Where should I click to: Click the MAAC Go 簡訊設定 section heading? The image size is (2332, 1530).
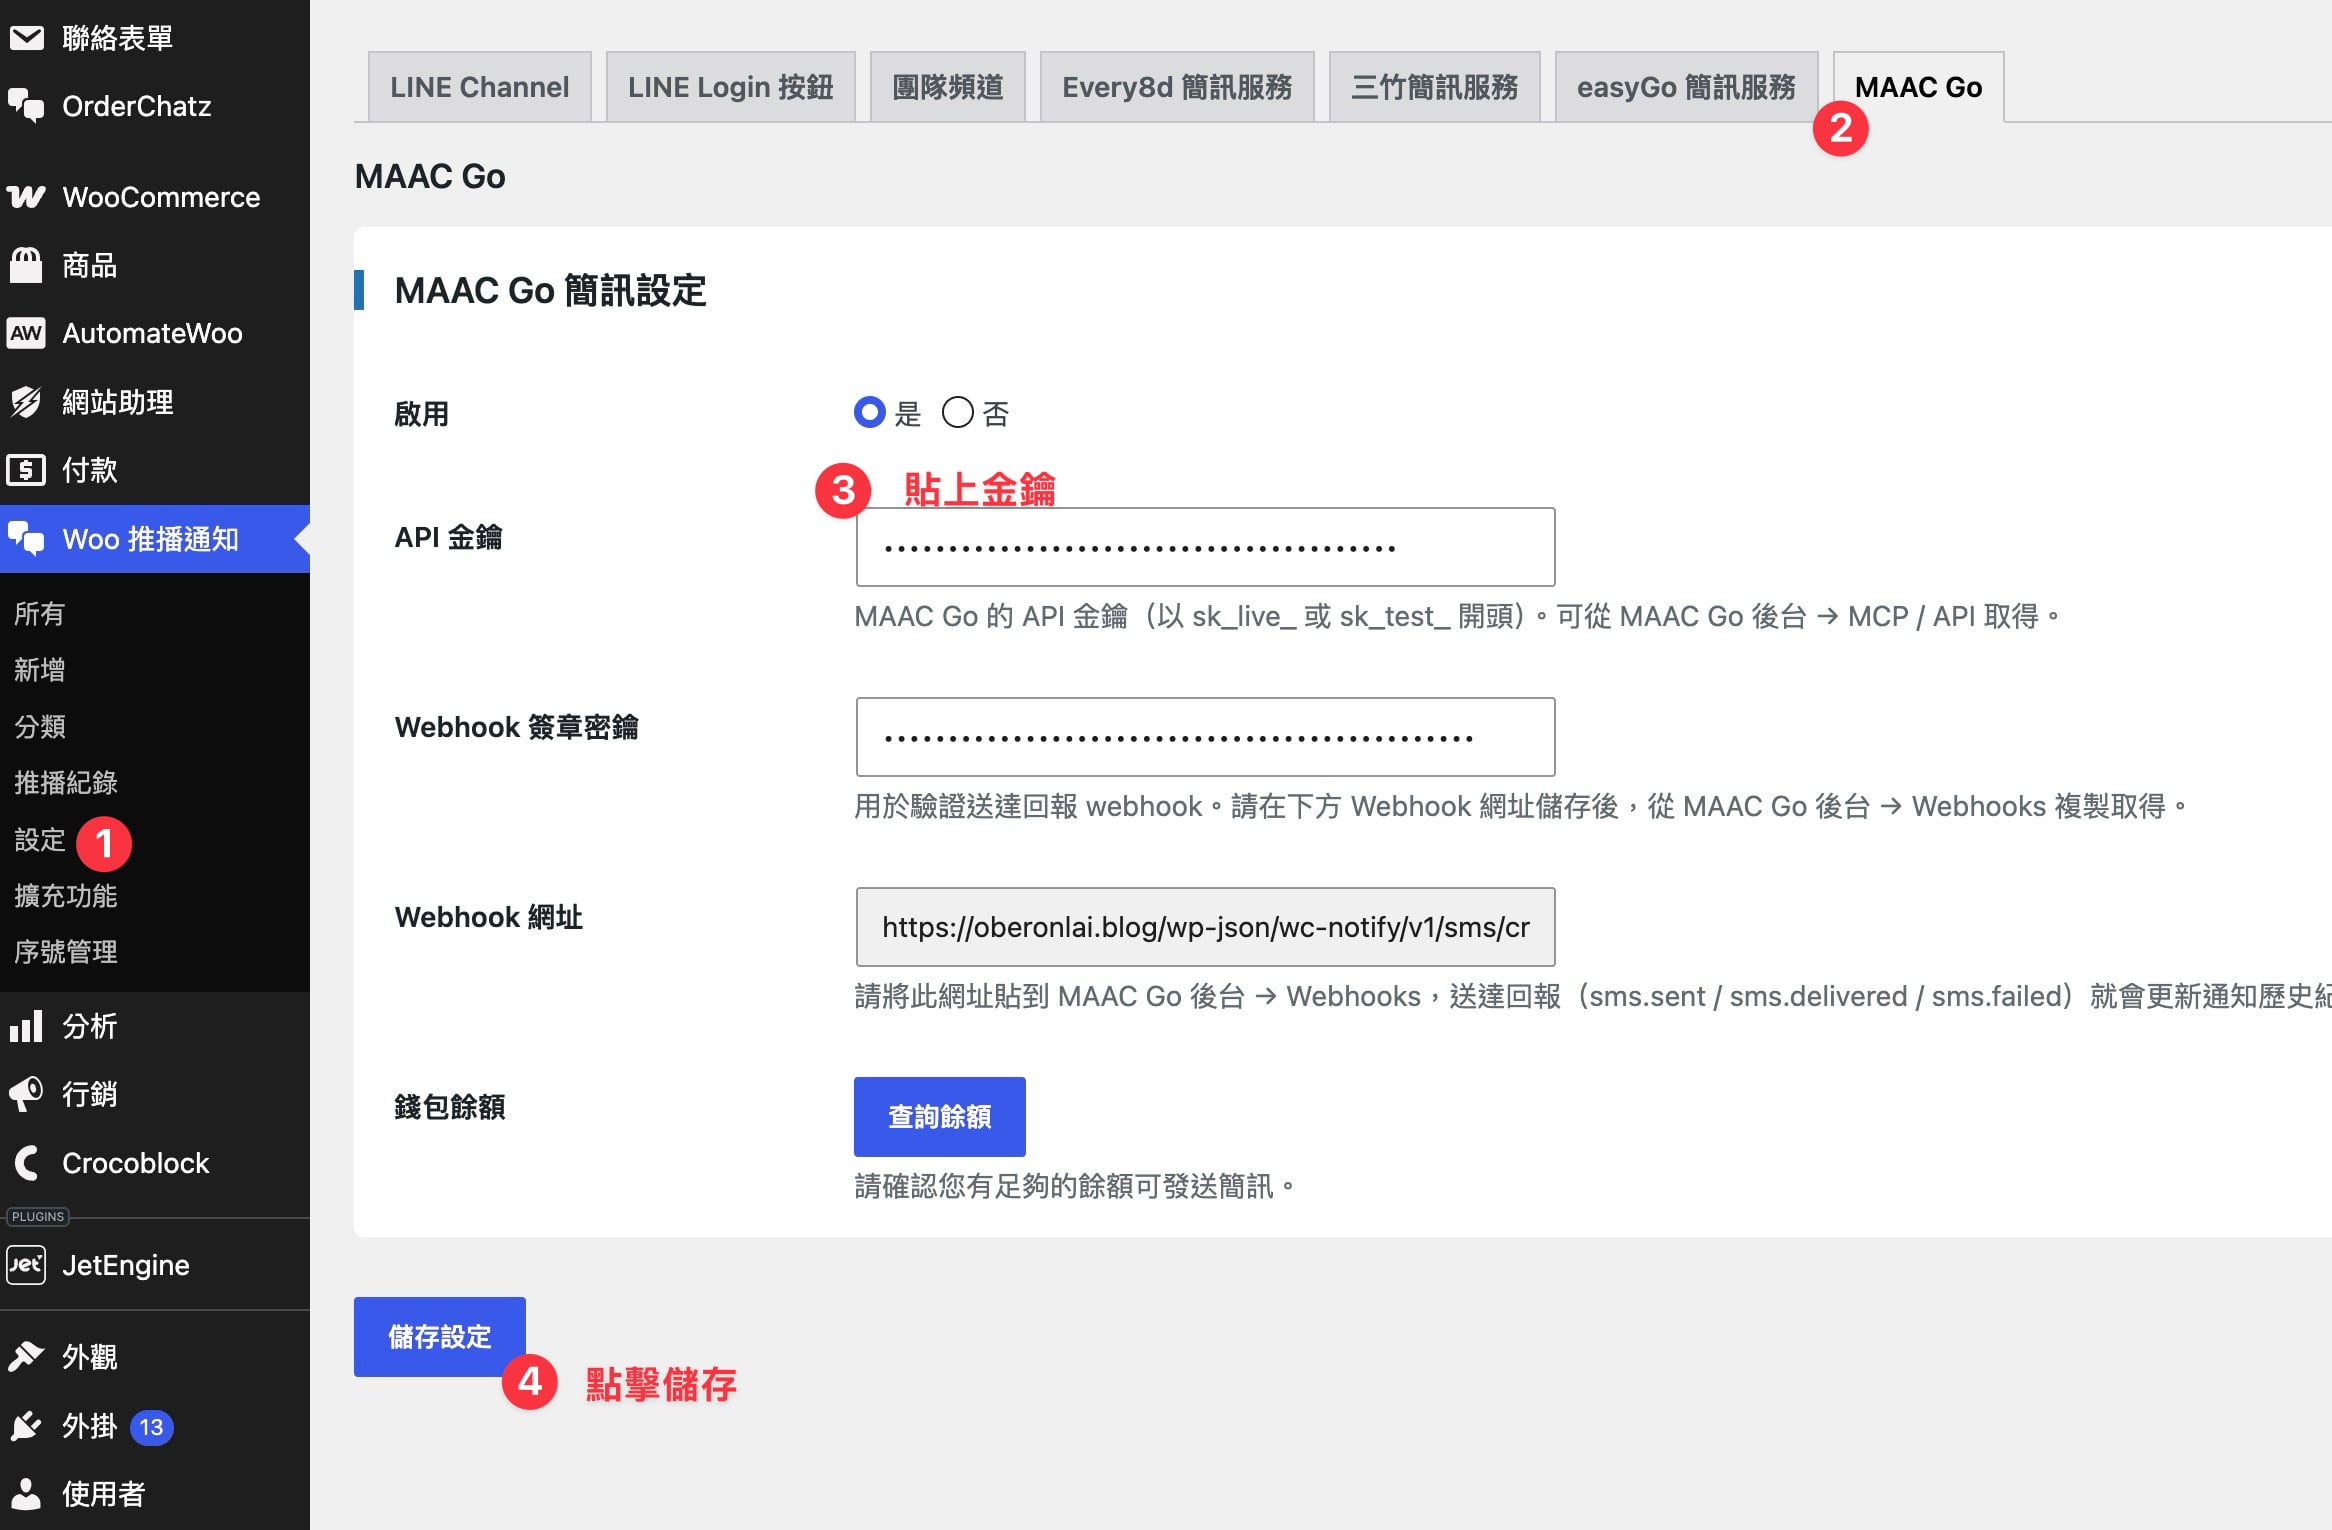[x=551, y=291]
